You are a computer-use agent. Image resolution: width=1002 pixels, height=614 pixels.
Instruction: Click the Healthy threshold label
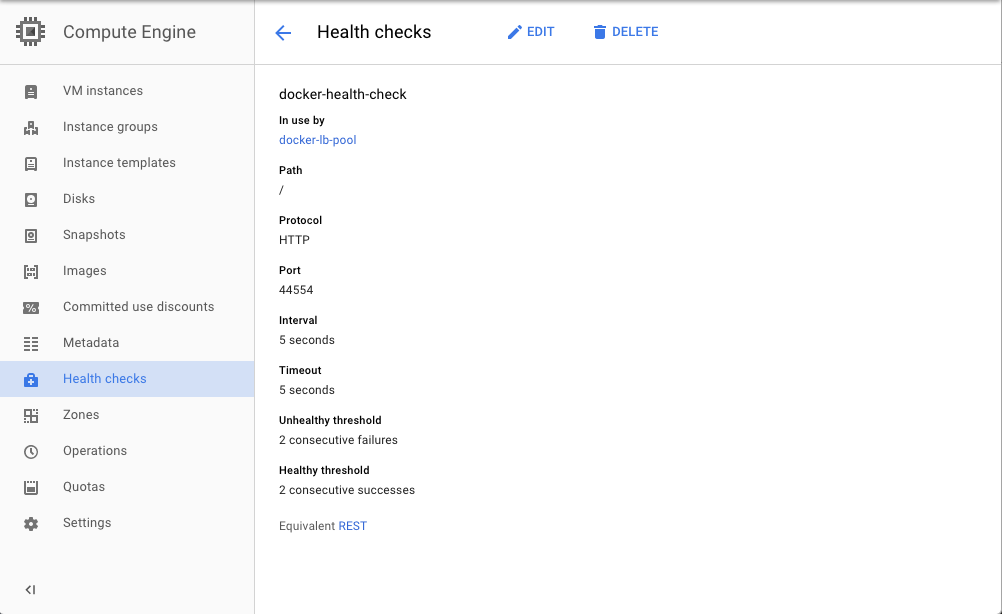pos(324,470)
